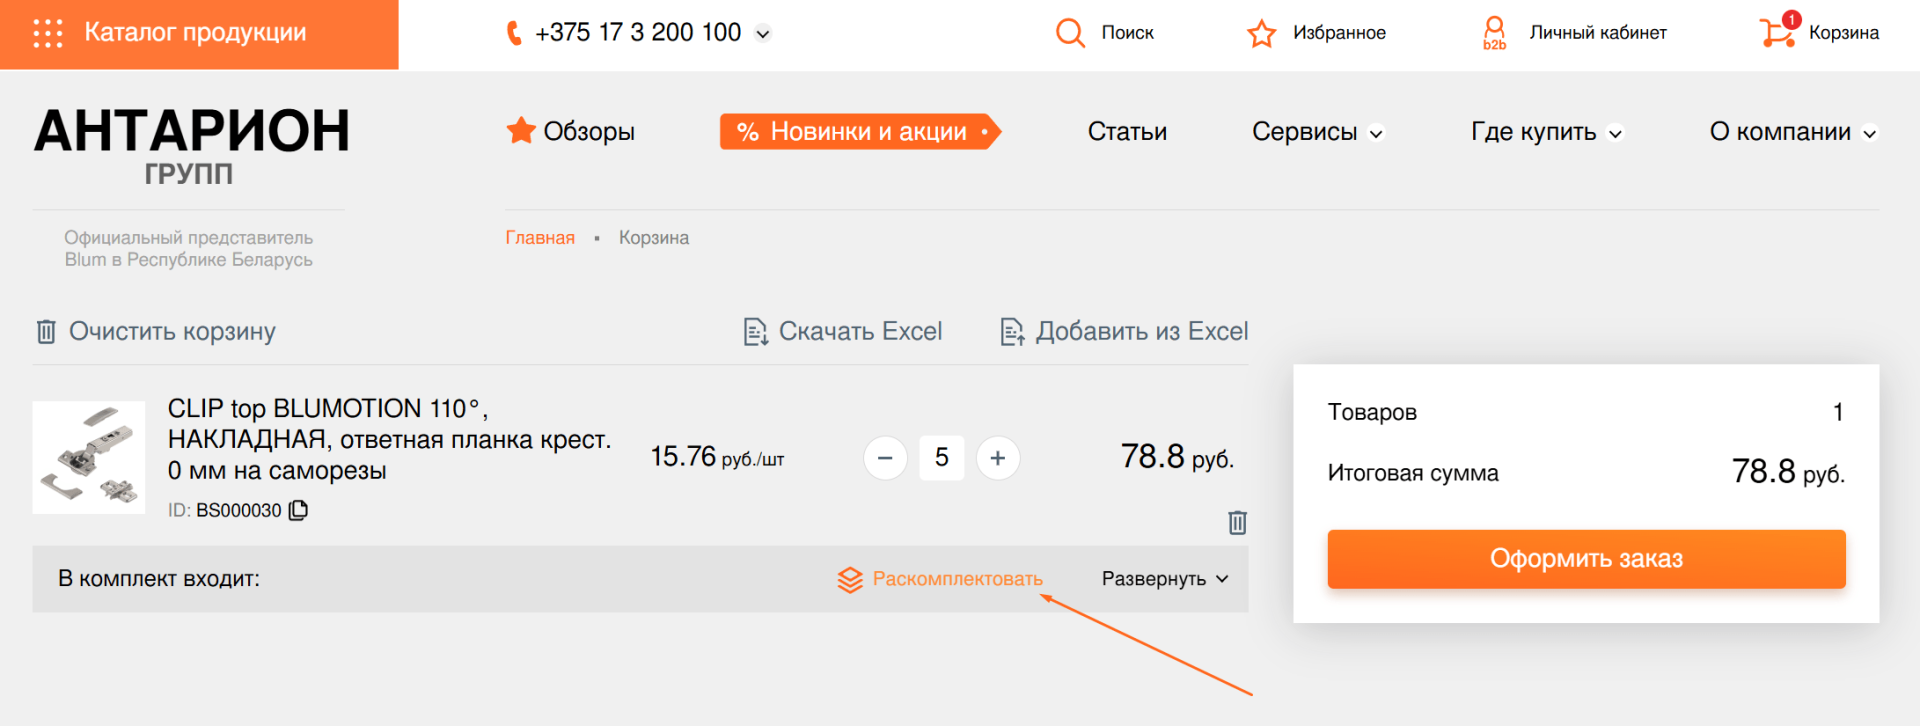Click the b2b user account icon
This screenshot has width=1920, height=726.
click(1494, 33)
